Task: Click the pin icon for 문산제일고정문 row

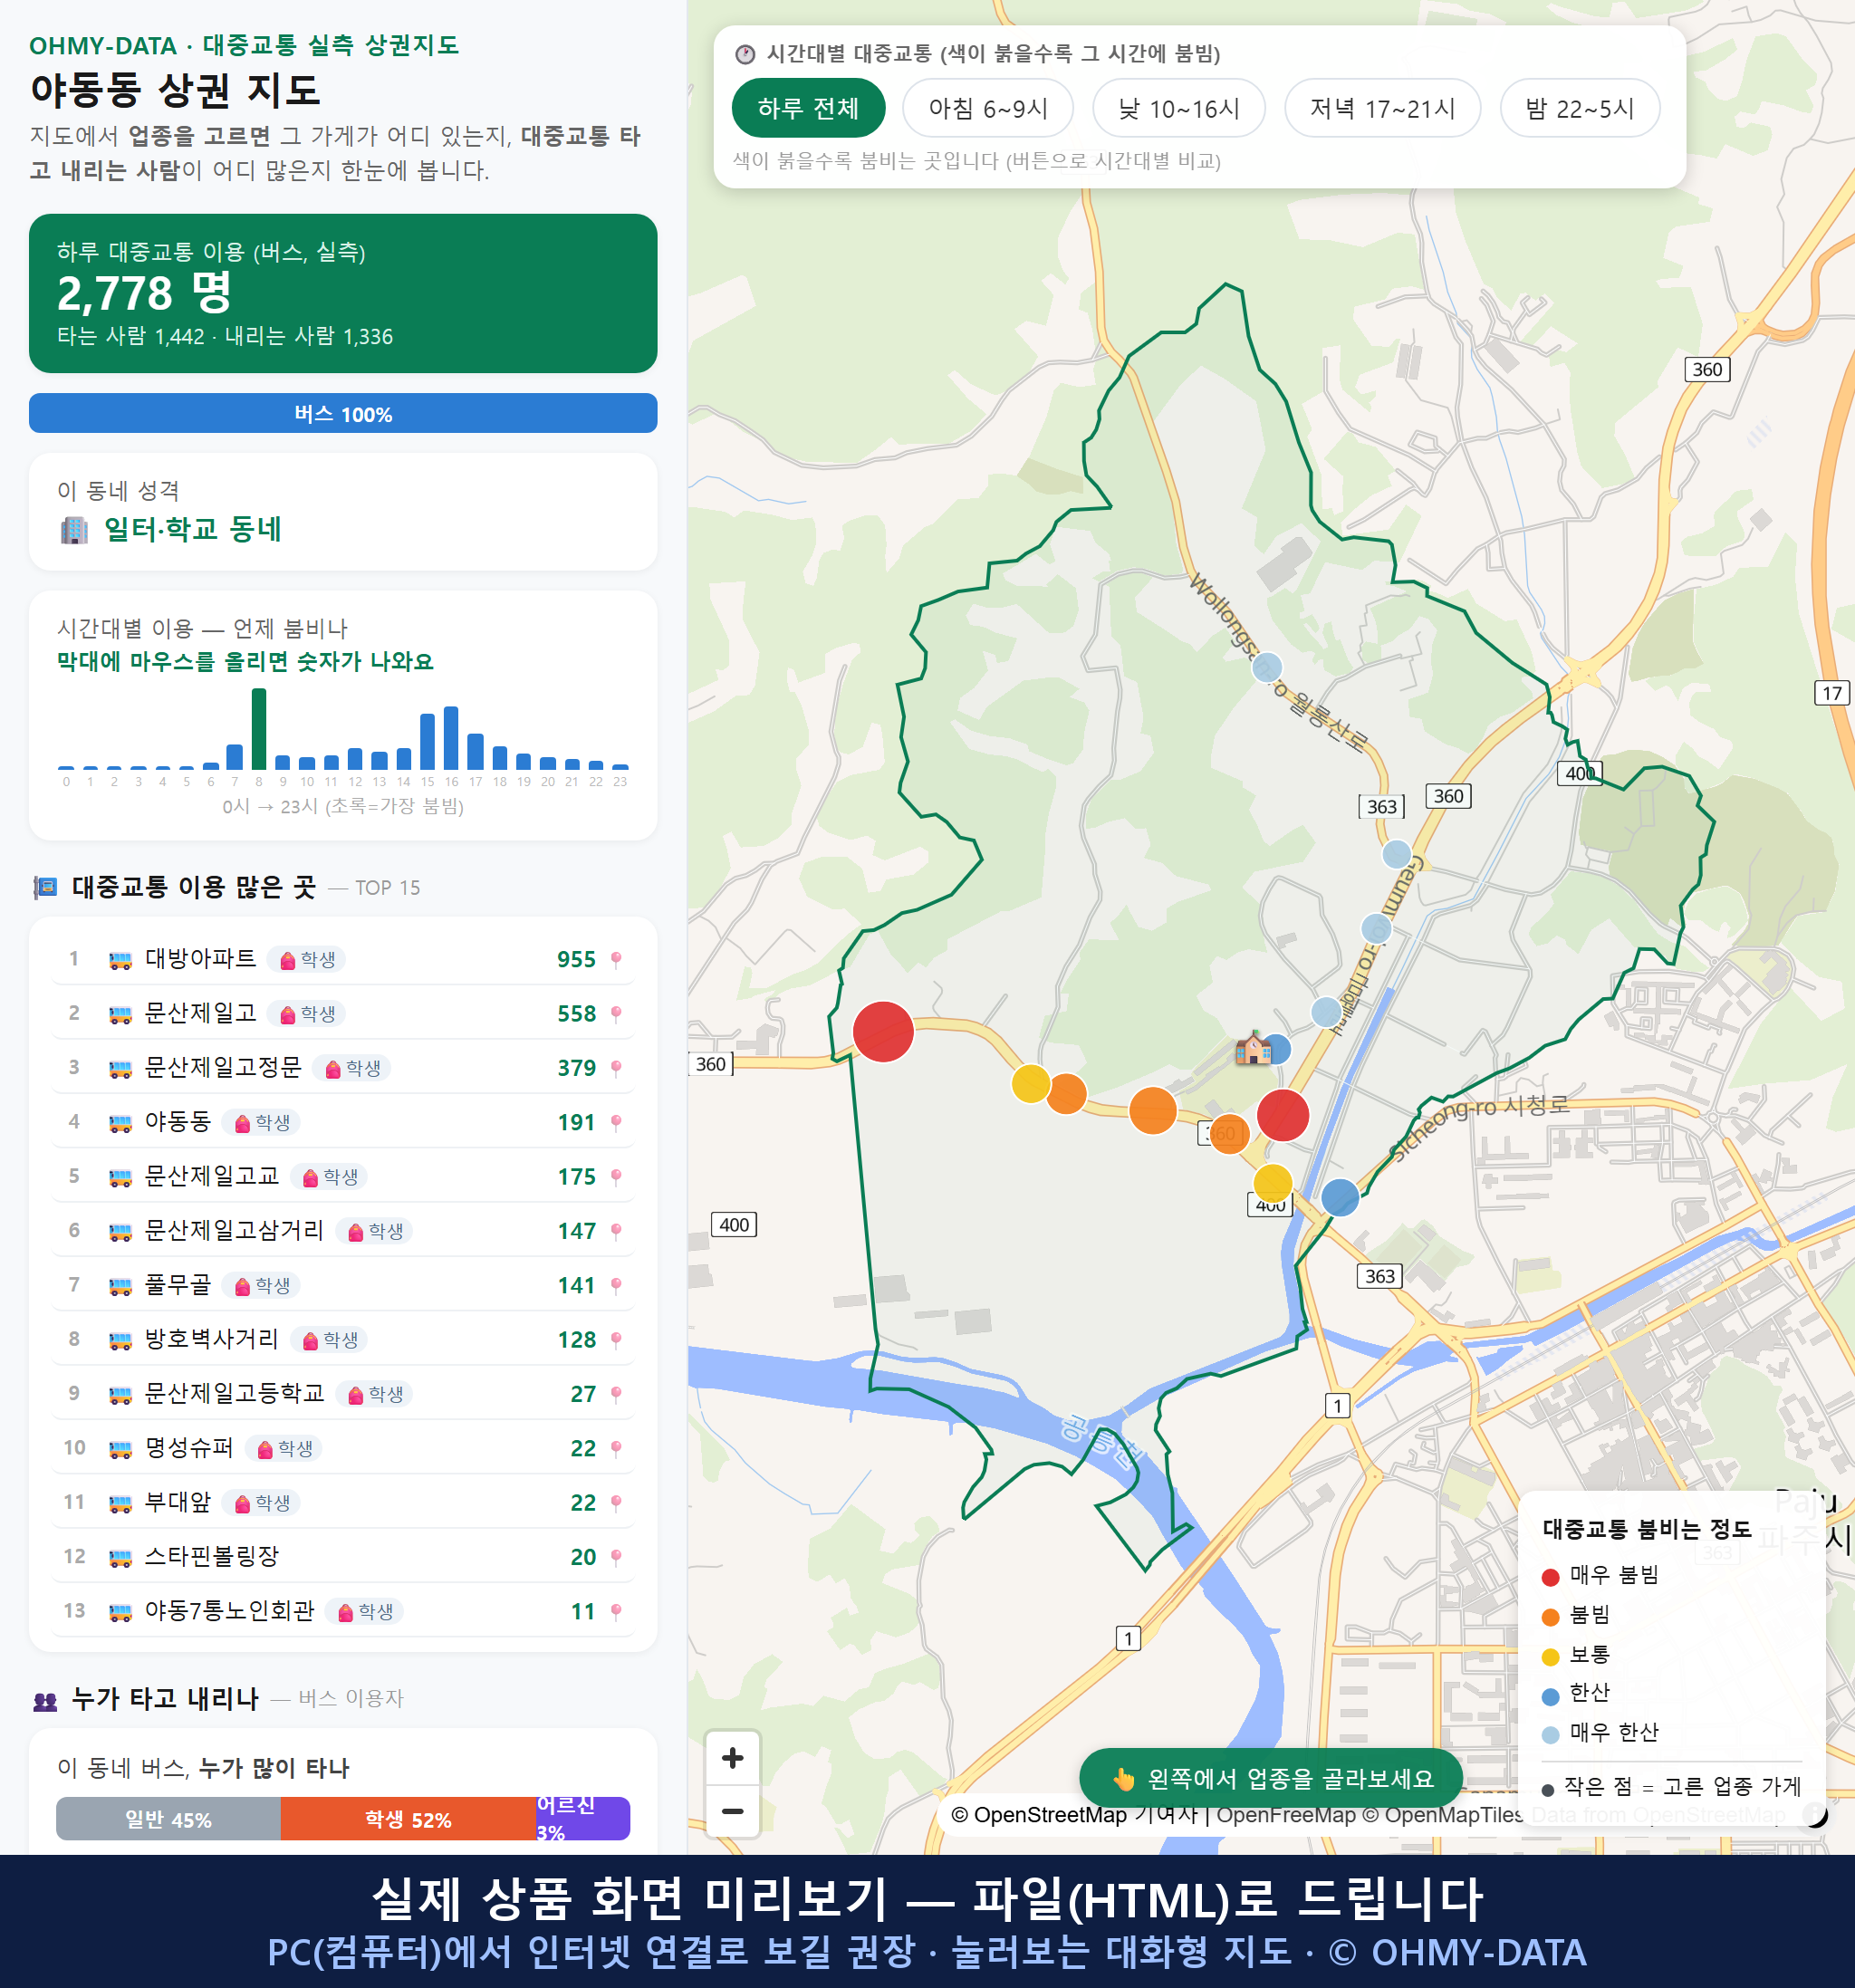Action: 616,1068
